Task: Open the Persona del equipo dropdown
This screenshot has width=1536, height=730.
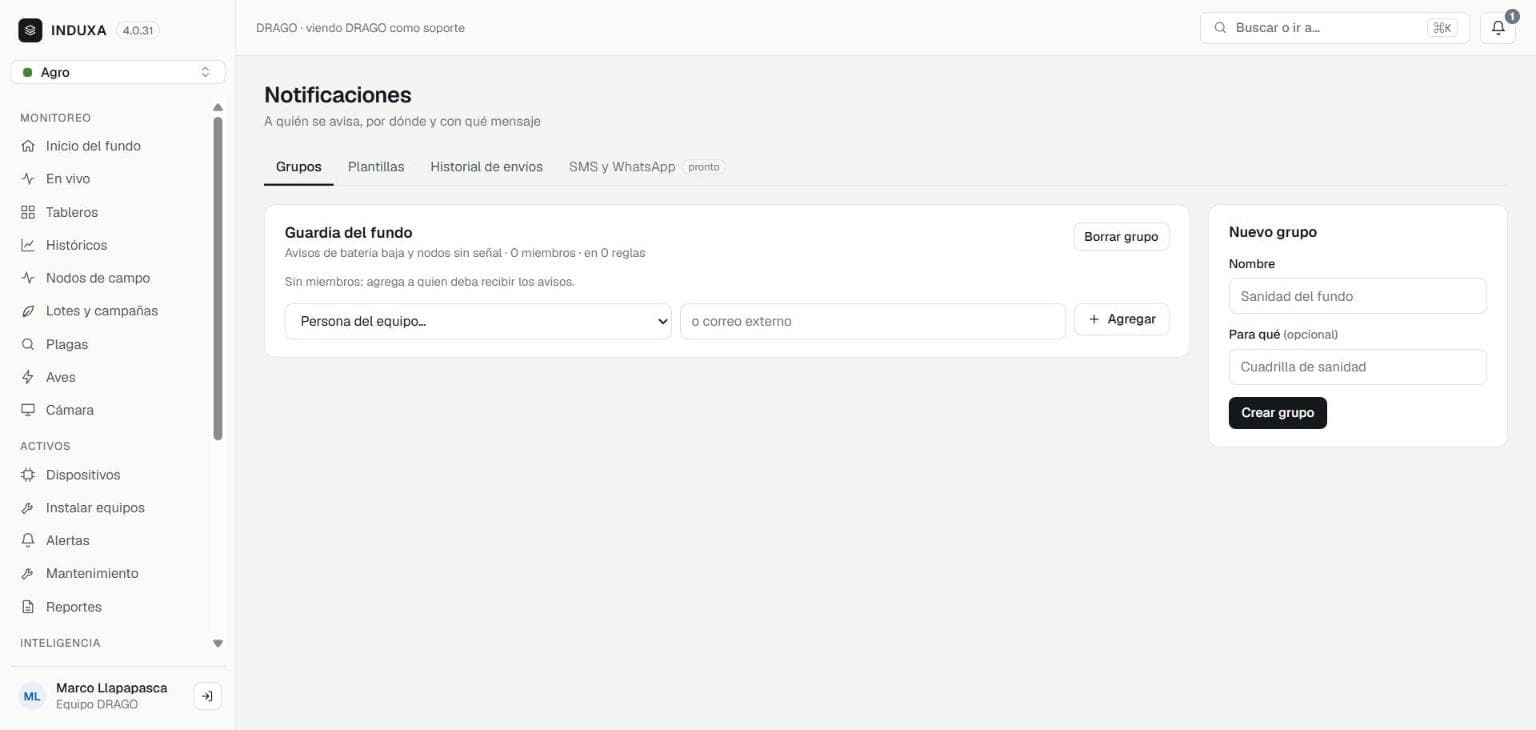Action: pos(478,321)
